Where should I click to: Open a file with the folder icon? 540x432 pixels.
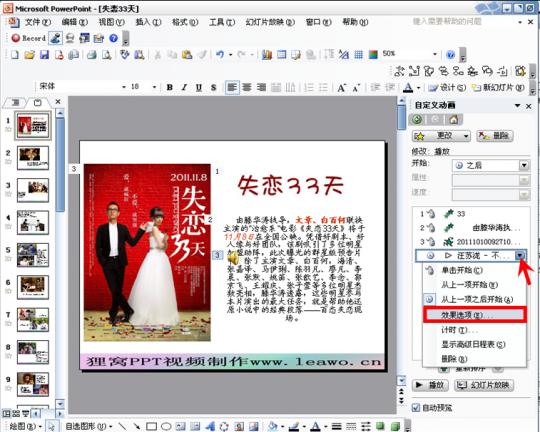coord(30,54)
